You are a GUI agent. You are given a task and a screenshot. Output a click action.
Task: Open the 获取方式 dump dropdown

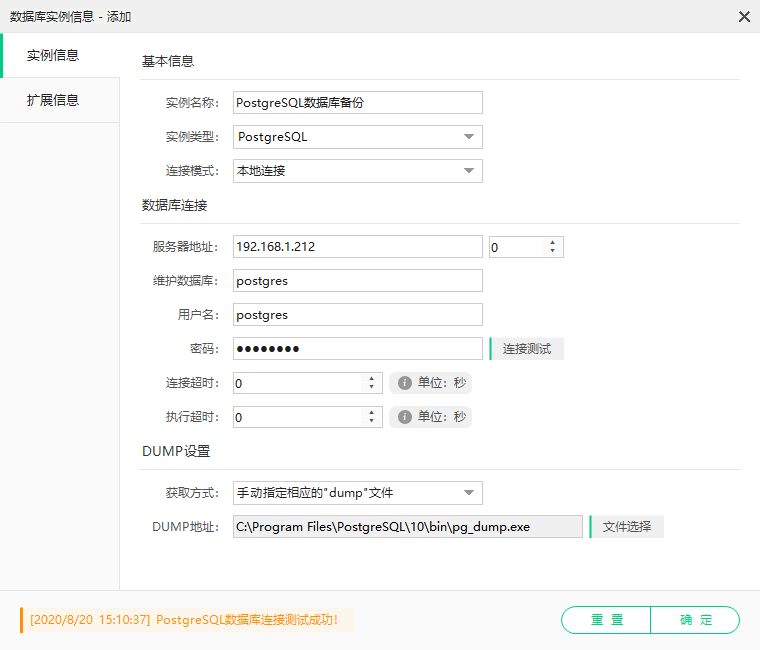click(468, 493)
